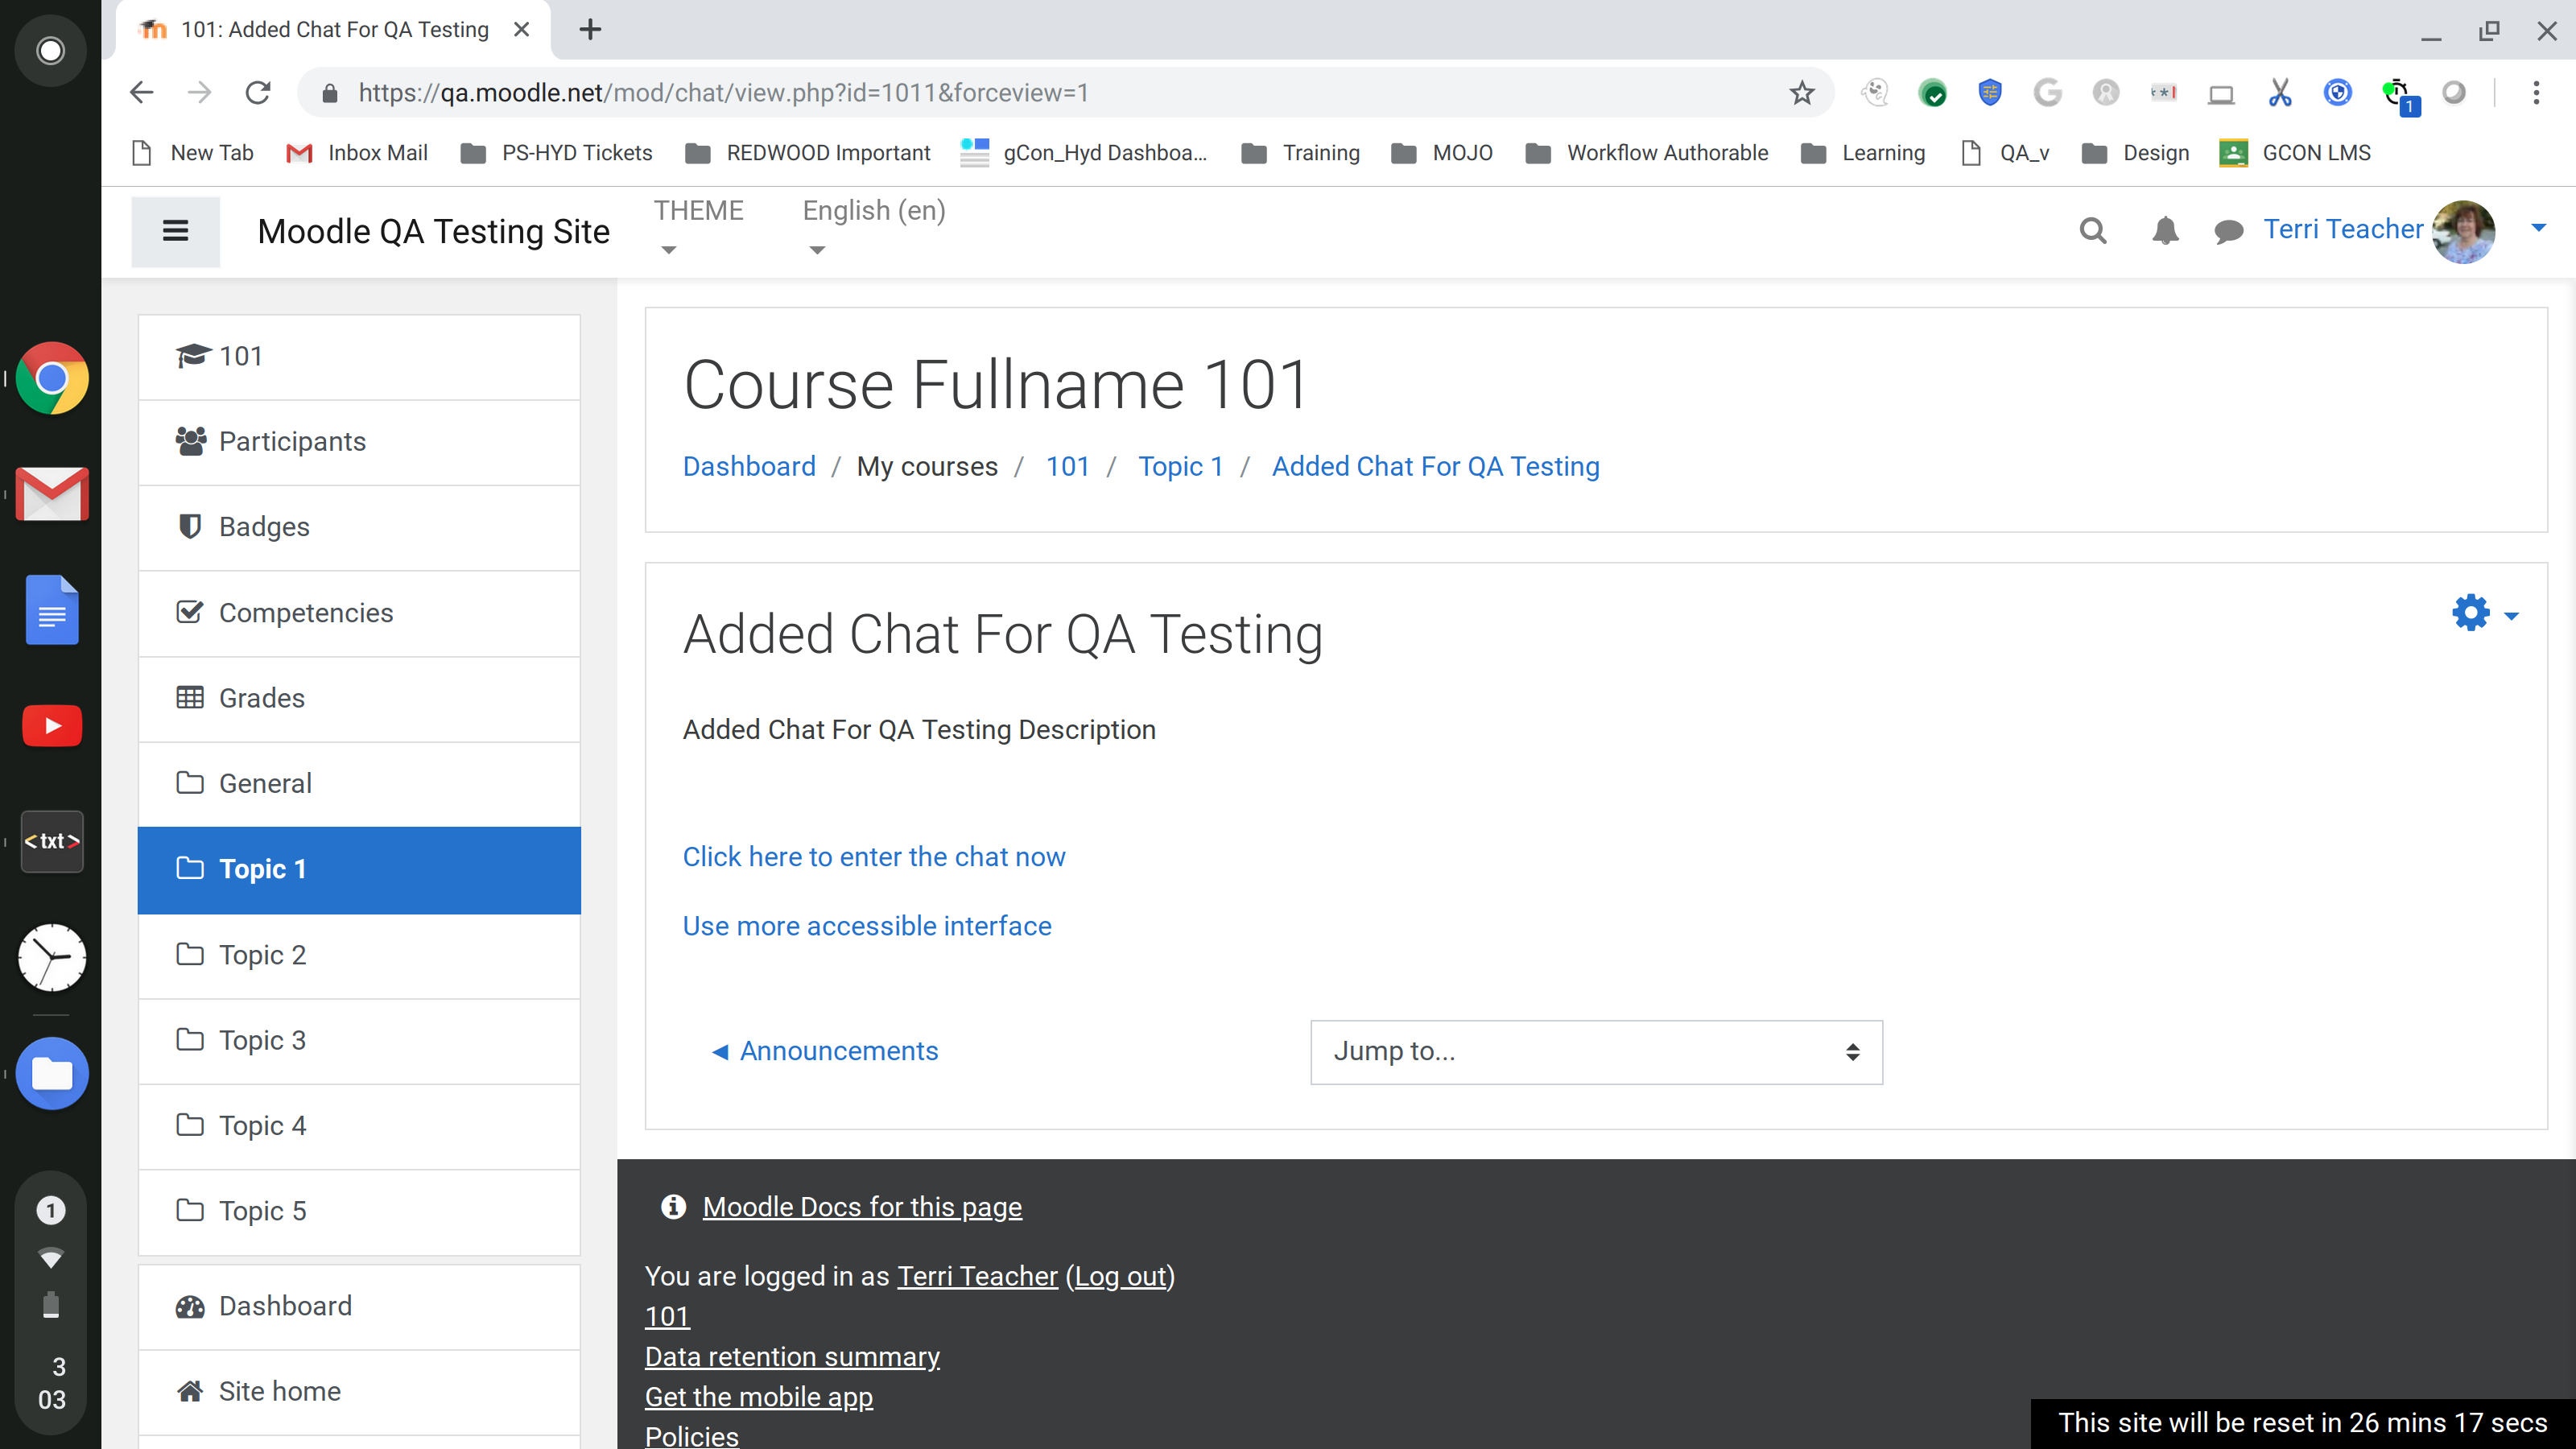This screenshot has width=2576, height=1449.
Task: Click the Moodle QA Testing Site title
Action: tap(433, 231)
